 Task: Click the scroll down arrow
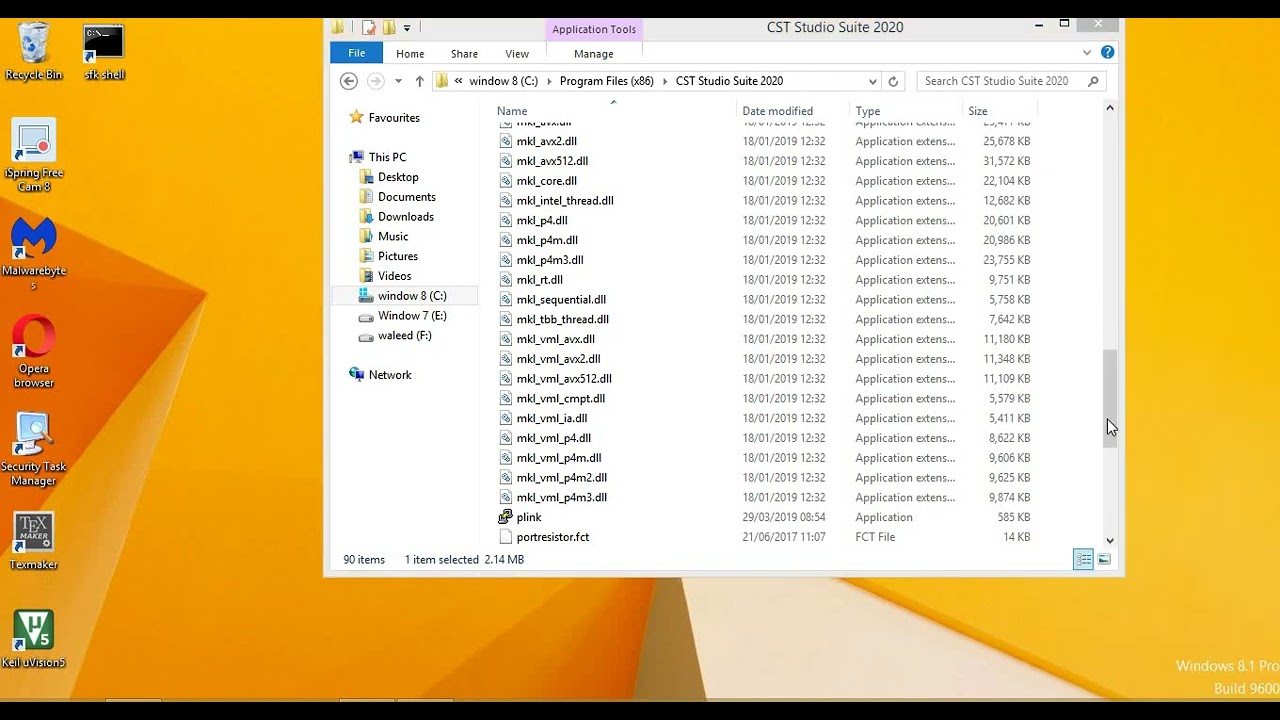[x=1109, y=540]
